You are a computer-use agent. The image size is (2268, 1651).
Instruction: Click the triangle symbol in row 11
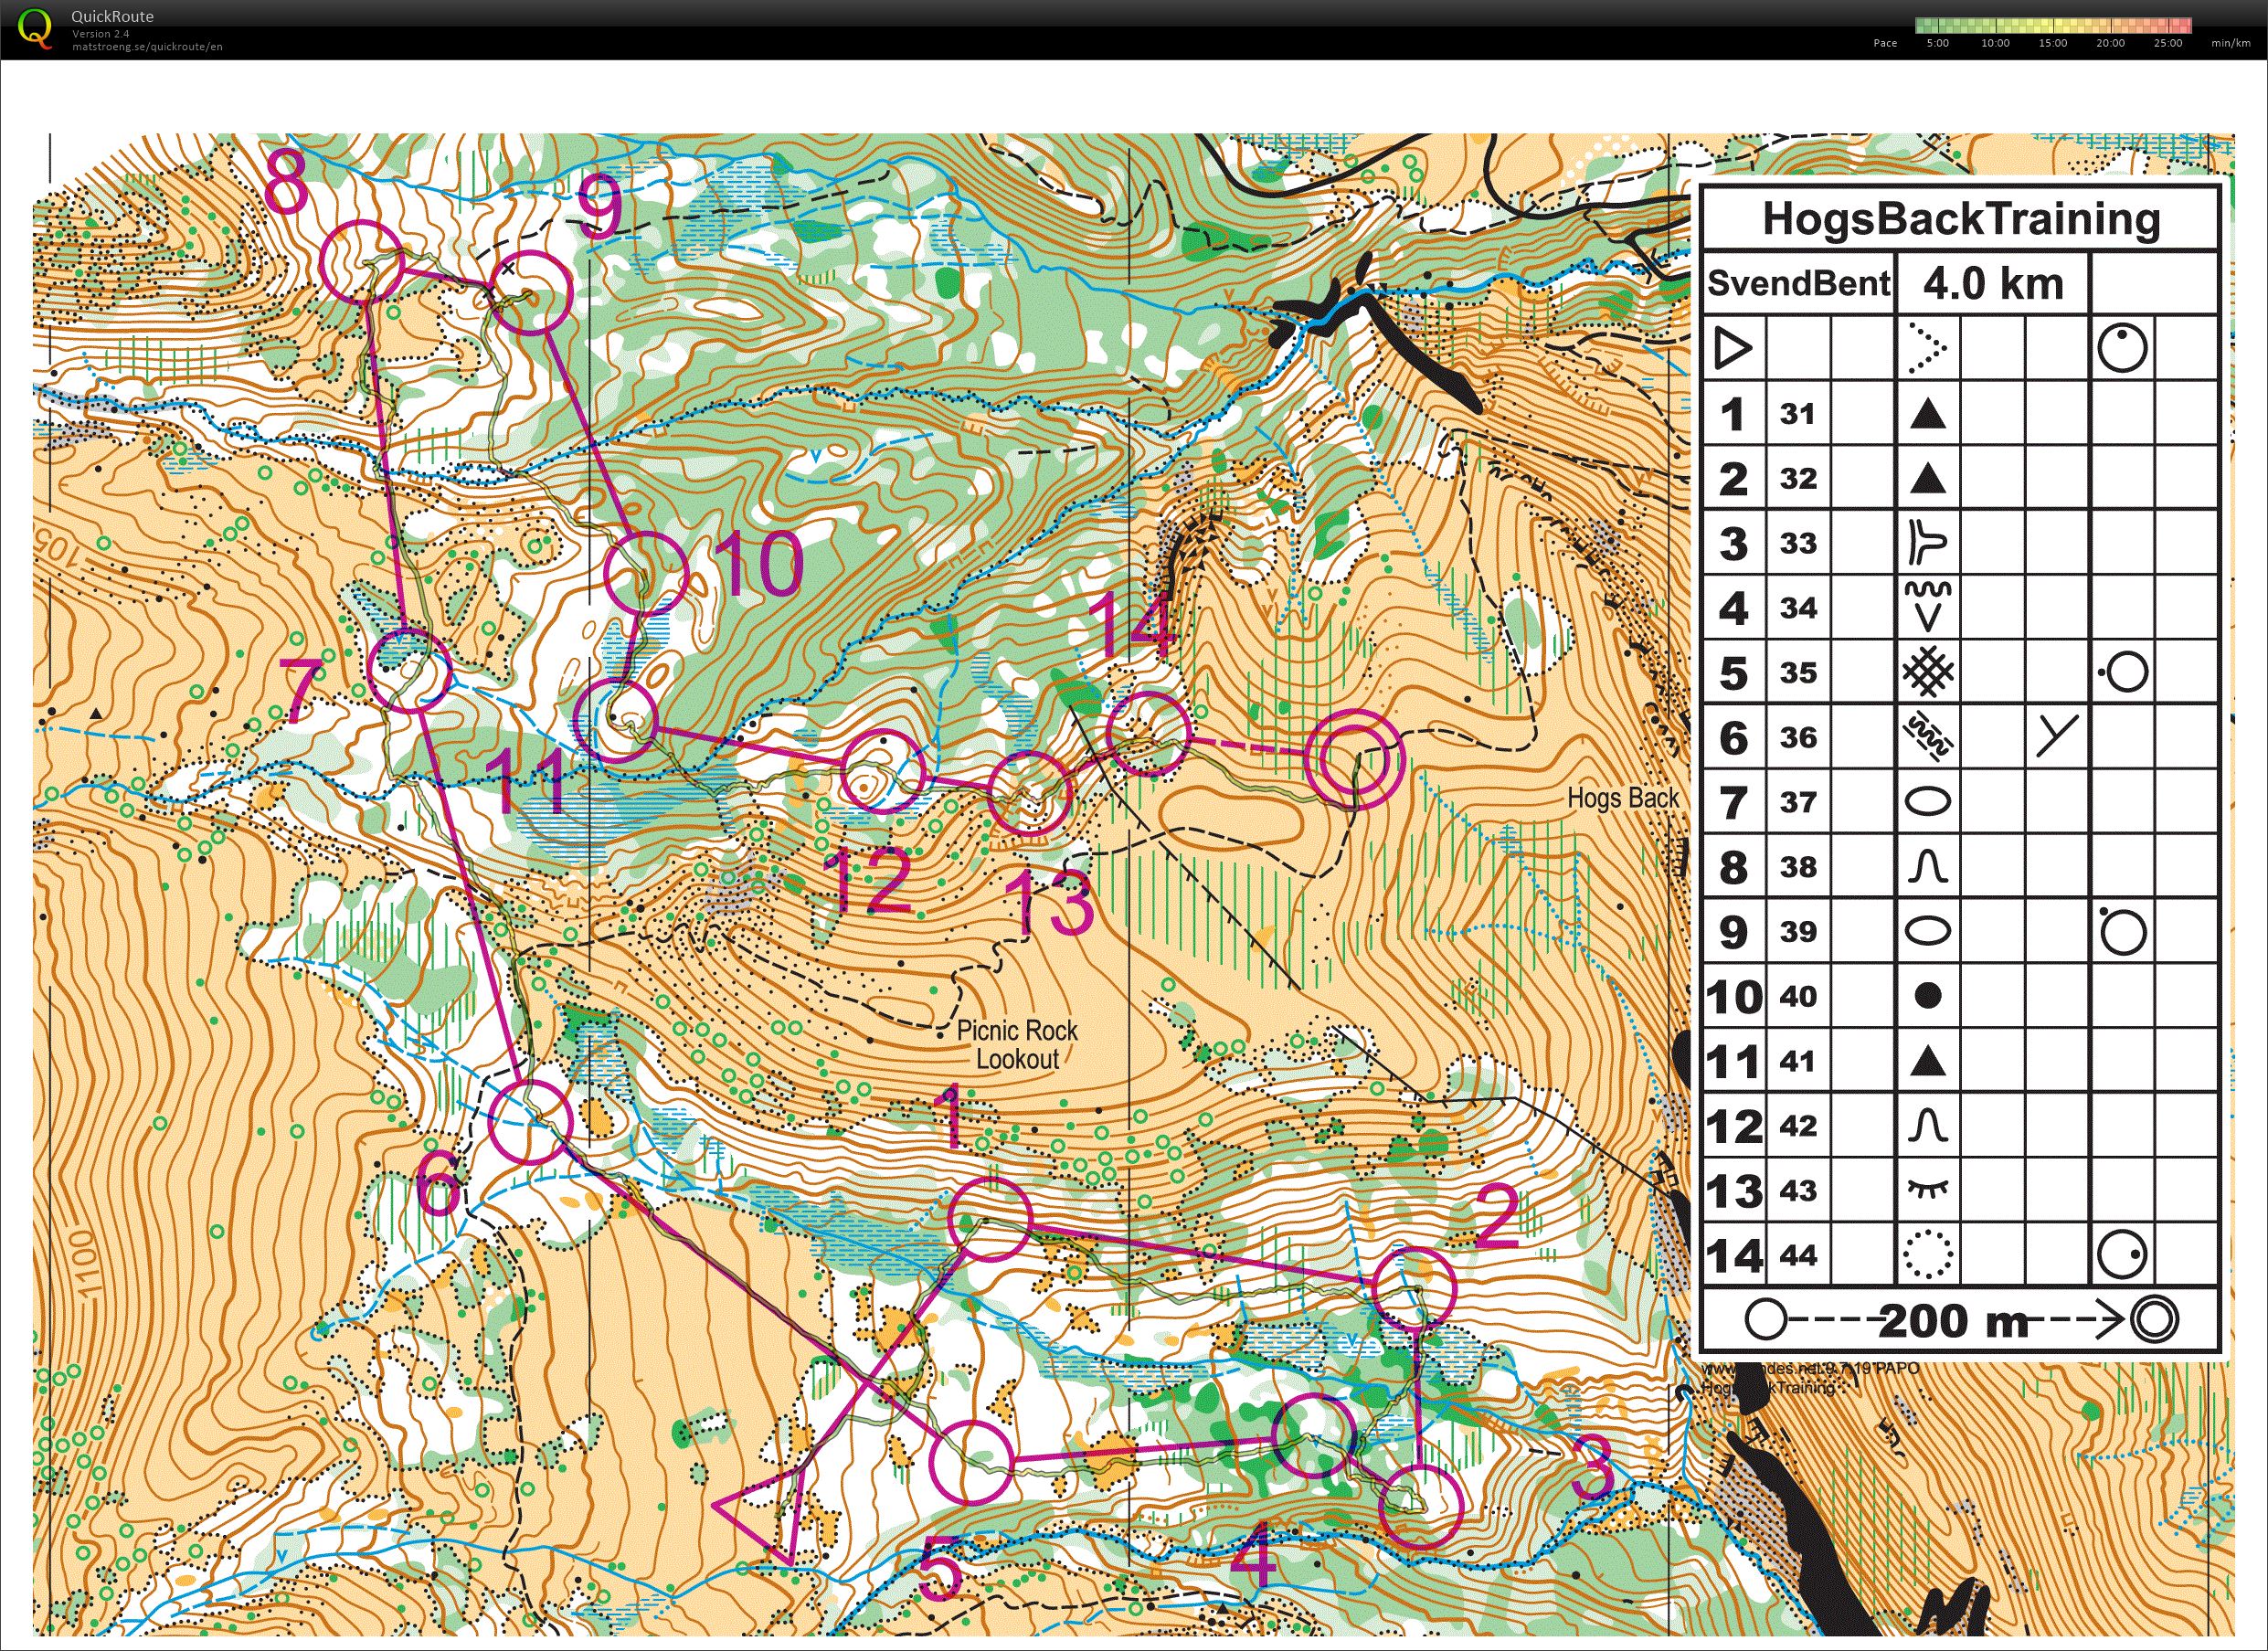1927,1061
